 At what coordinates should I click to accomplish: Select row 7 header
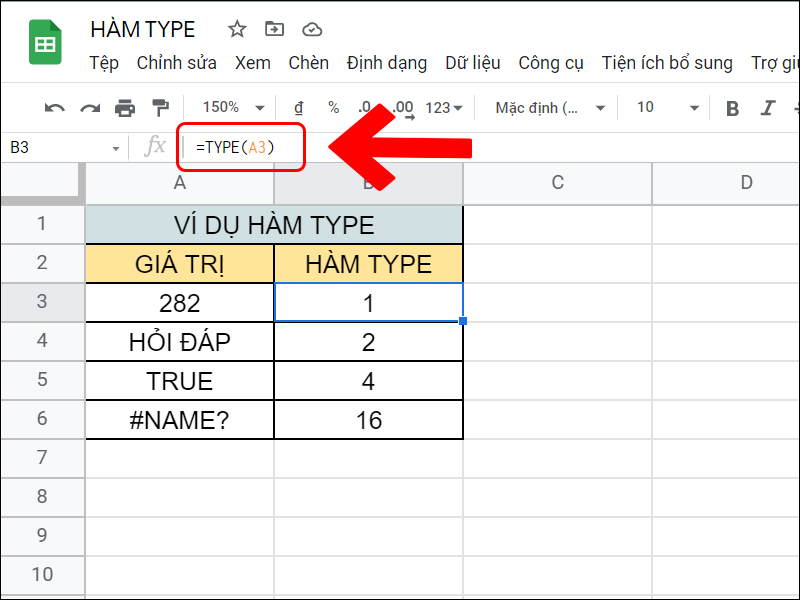coord(42,458)
